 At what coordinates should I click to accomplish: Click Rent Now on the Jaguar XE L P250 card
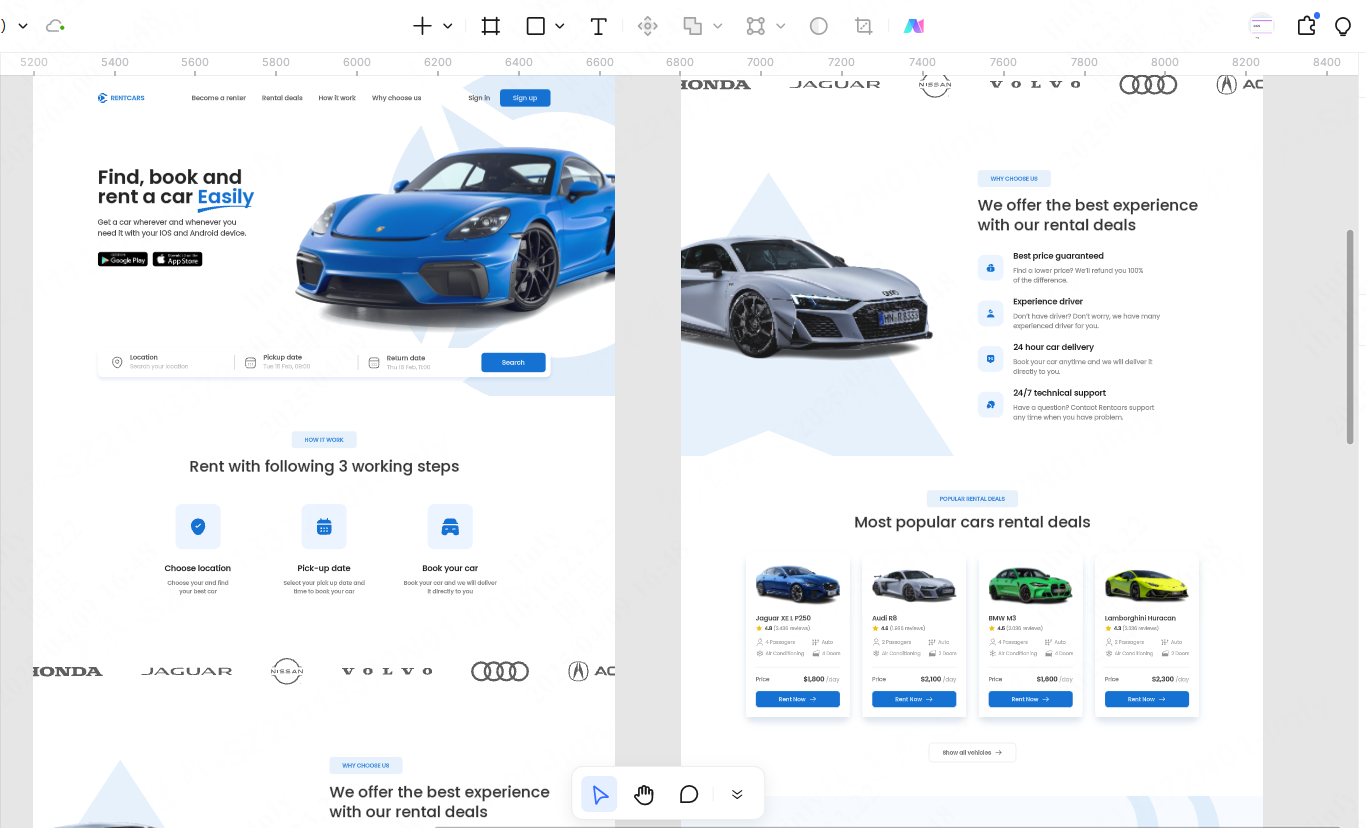coord(798,699)
